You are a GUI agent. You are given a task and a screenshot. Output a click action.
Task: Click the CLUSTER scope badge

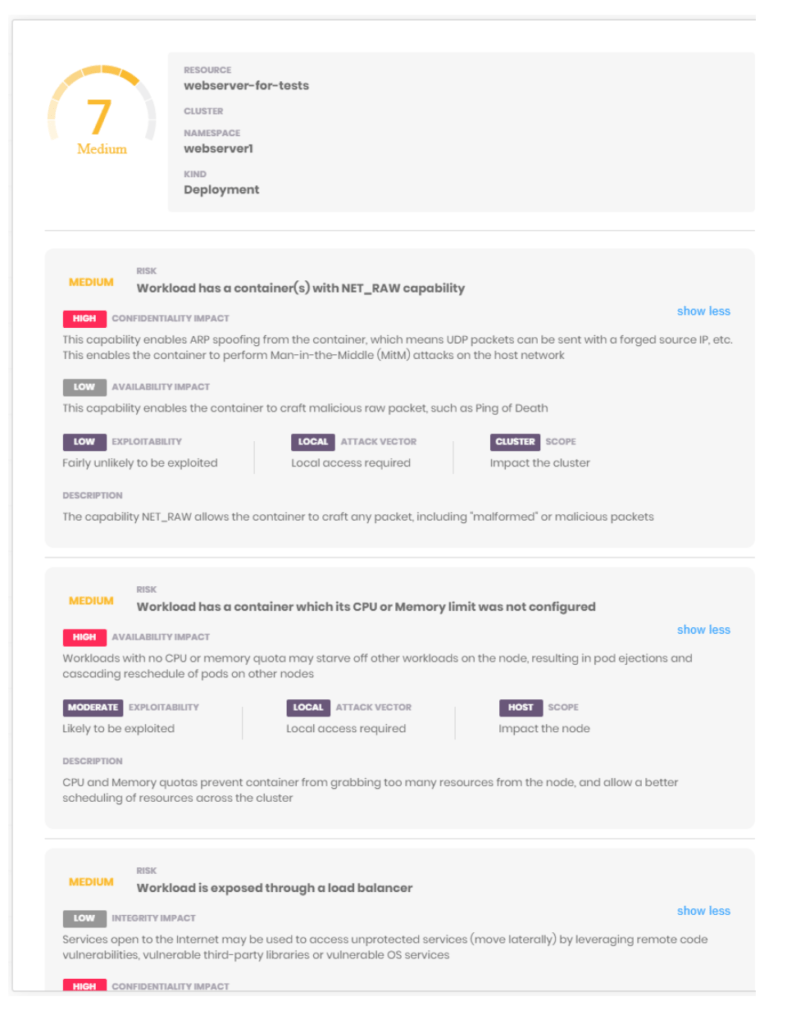pyautogui.click(x=515, y=441)
